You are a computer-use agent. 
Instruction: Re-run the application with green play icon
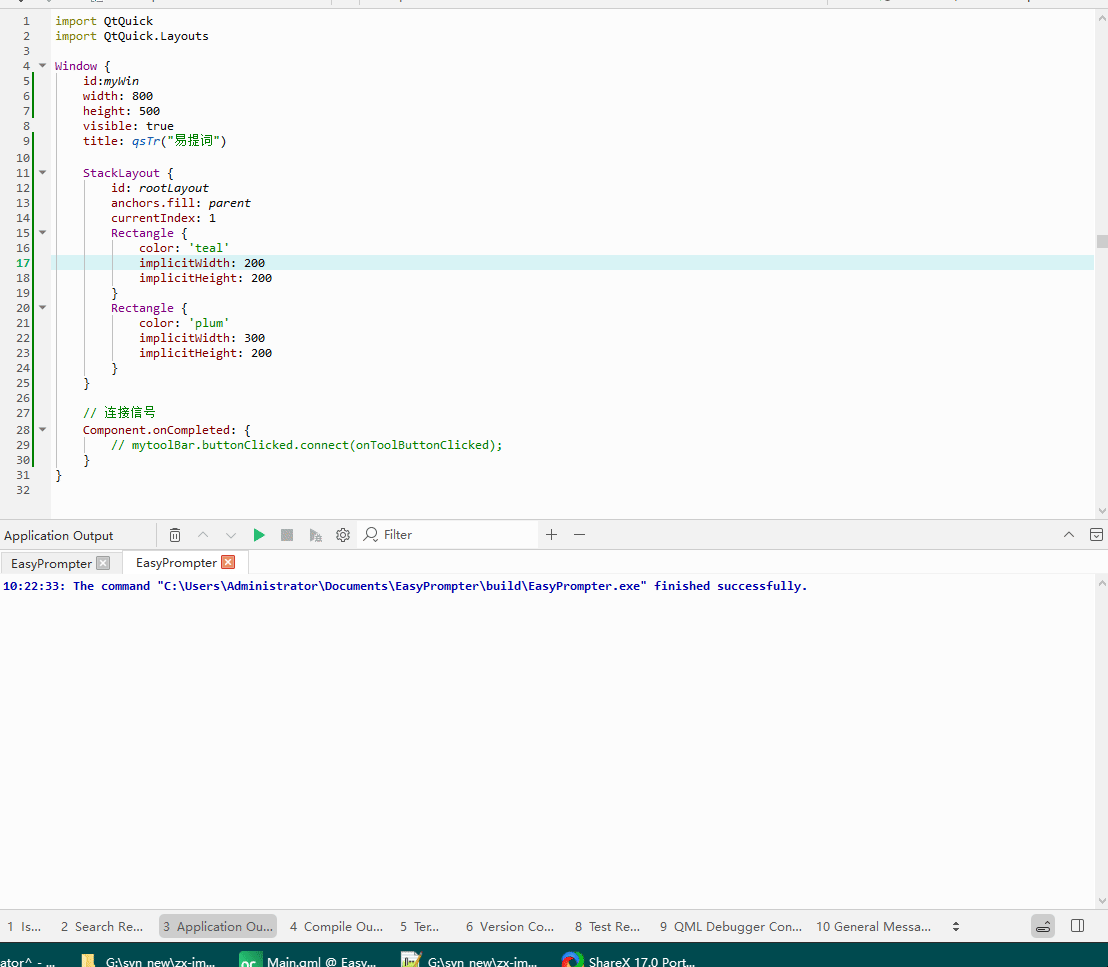click(x=259, y=535)
